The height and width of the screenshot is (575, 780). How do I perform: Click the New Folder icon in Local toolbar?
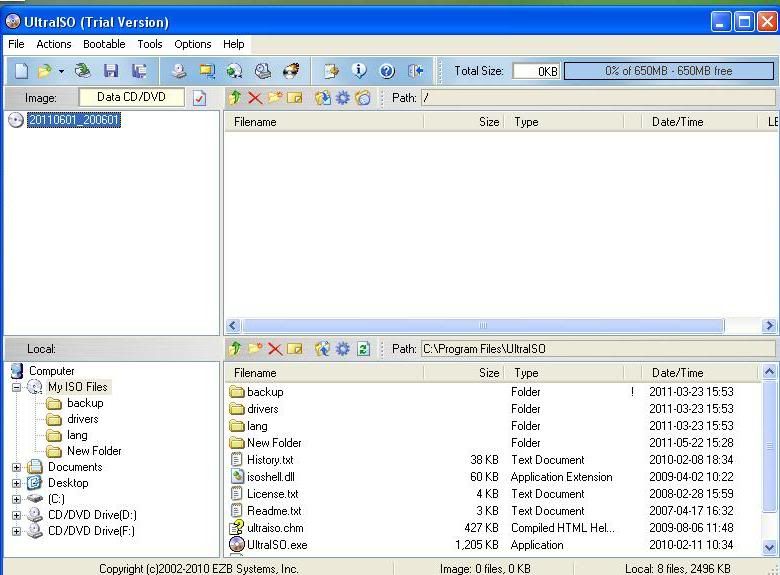tap(255, 349)
